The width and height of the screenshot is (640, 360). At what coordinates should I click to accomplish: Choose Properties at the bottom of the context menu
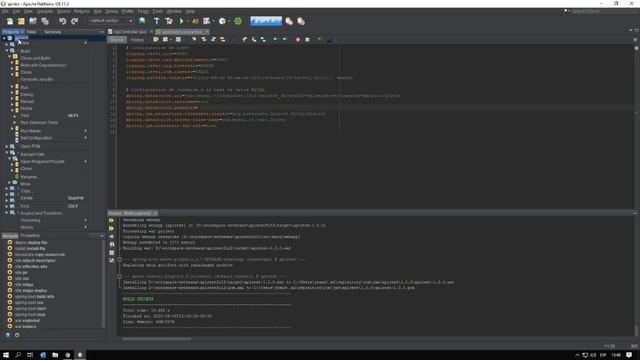coord(30,236)
